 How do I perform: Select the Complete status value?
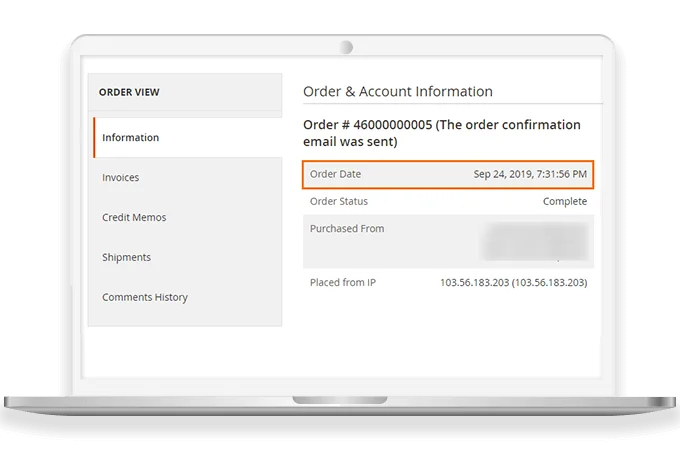point(565,201)
